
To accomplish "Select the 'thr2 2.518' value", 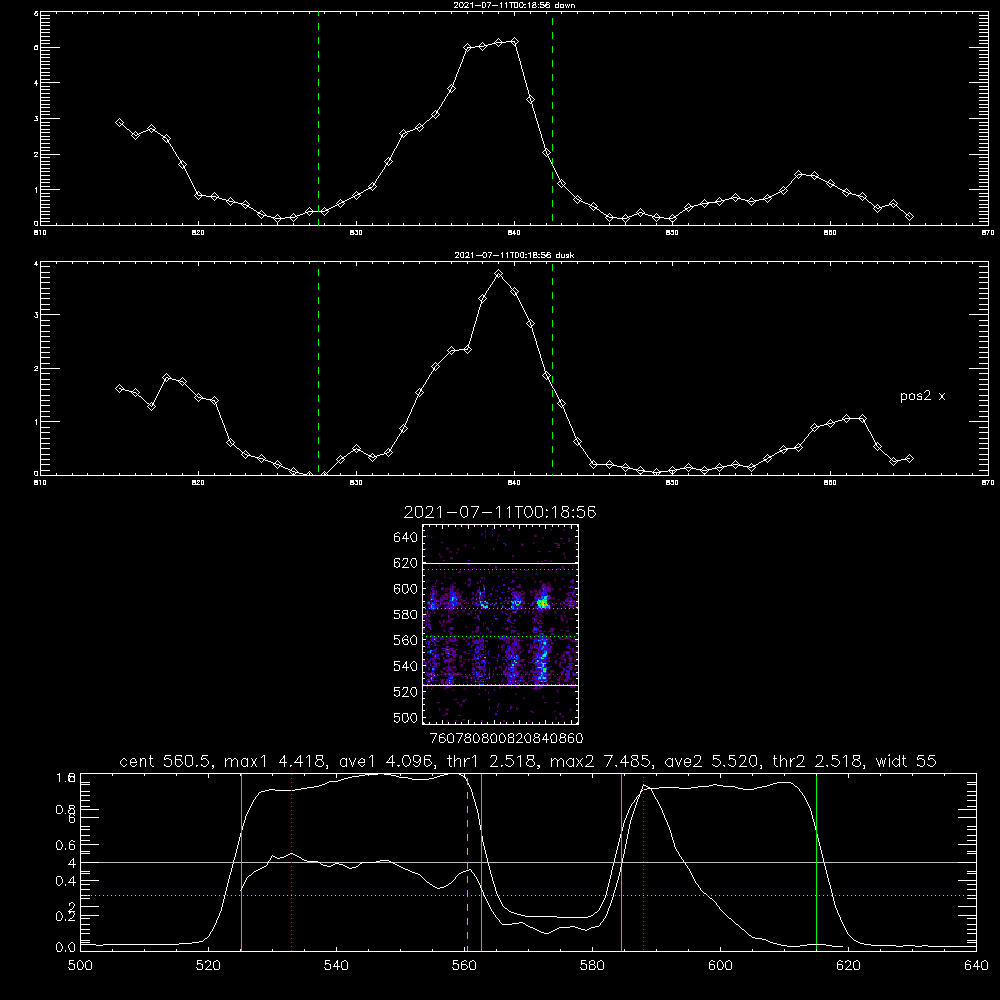I will coord(818,761).
